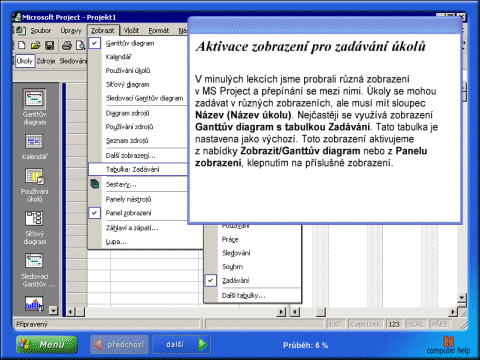Click the Microsoft Project title bar icon
Viewport: 480px width, 360px height.
(18, 17)
